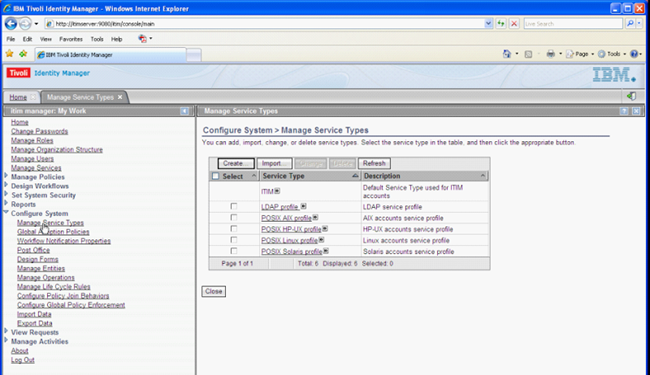Click the Refresh page icon beside address bar
This screenshot has width=650, height=375.
(501, 24)
